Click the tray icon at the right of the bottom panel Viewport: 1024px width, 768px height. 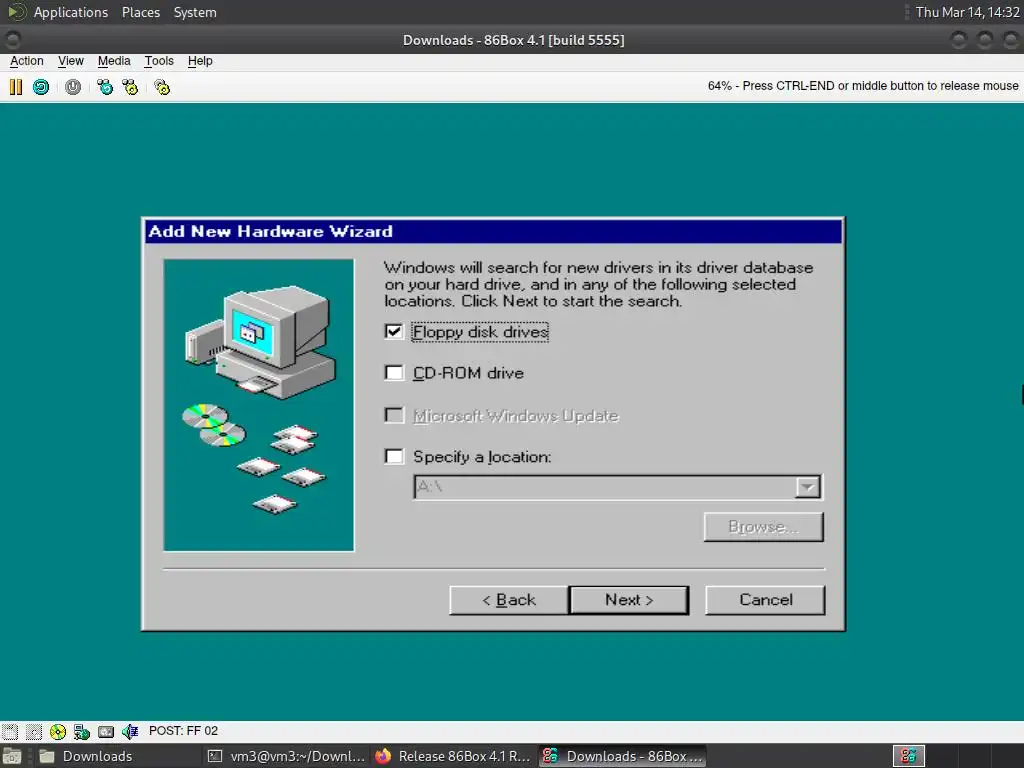tap(908, 756)
